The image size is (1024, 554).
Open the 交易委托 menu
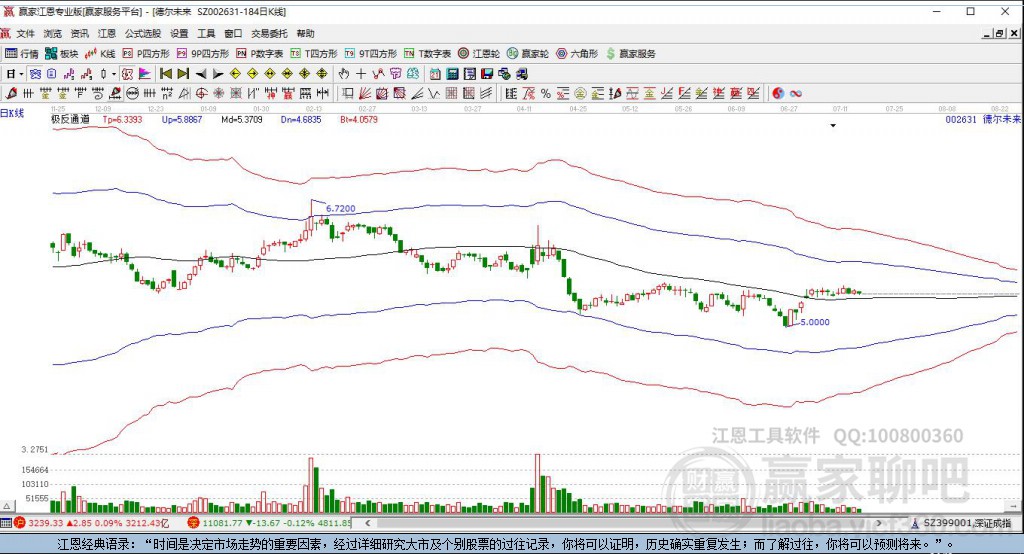point(268,33)
